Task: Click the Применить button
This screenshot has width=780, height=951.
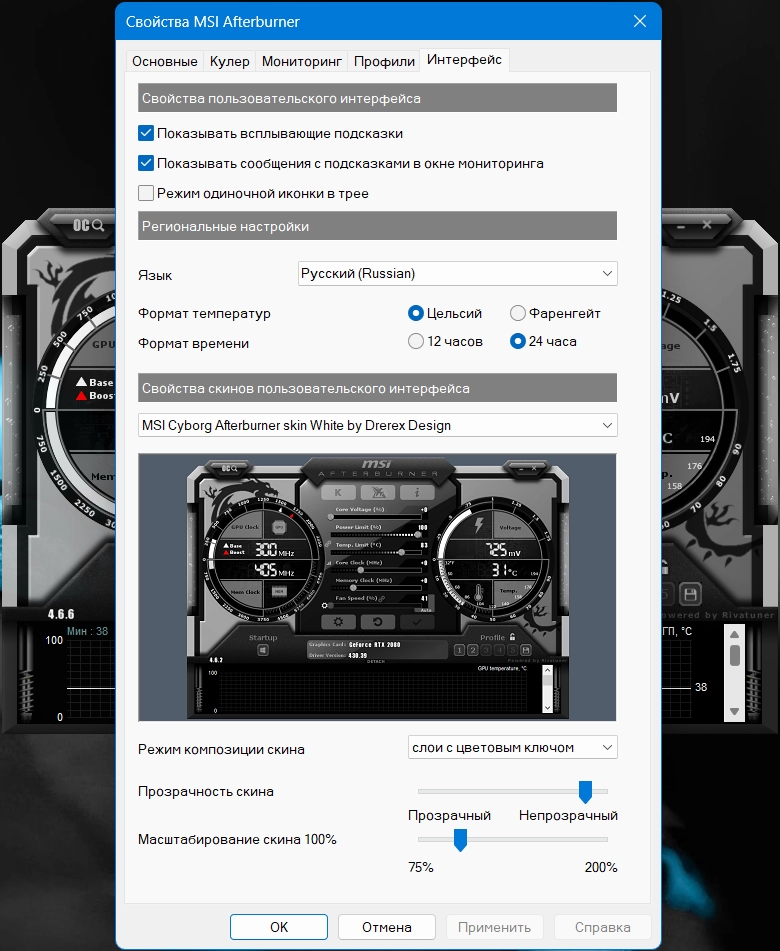Action: click(494, 927)
